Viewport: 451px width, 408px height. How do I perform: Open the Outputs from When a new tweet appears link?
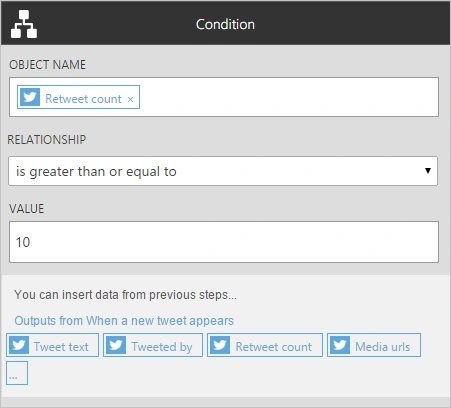(124, 321)
